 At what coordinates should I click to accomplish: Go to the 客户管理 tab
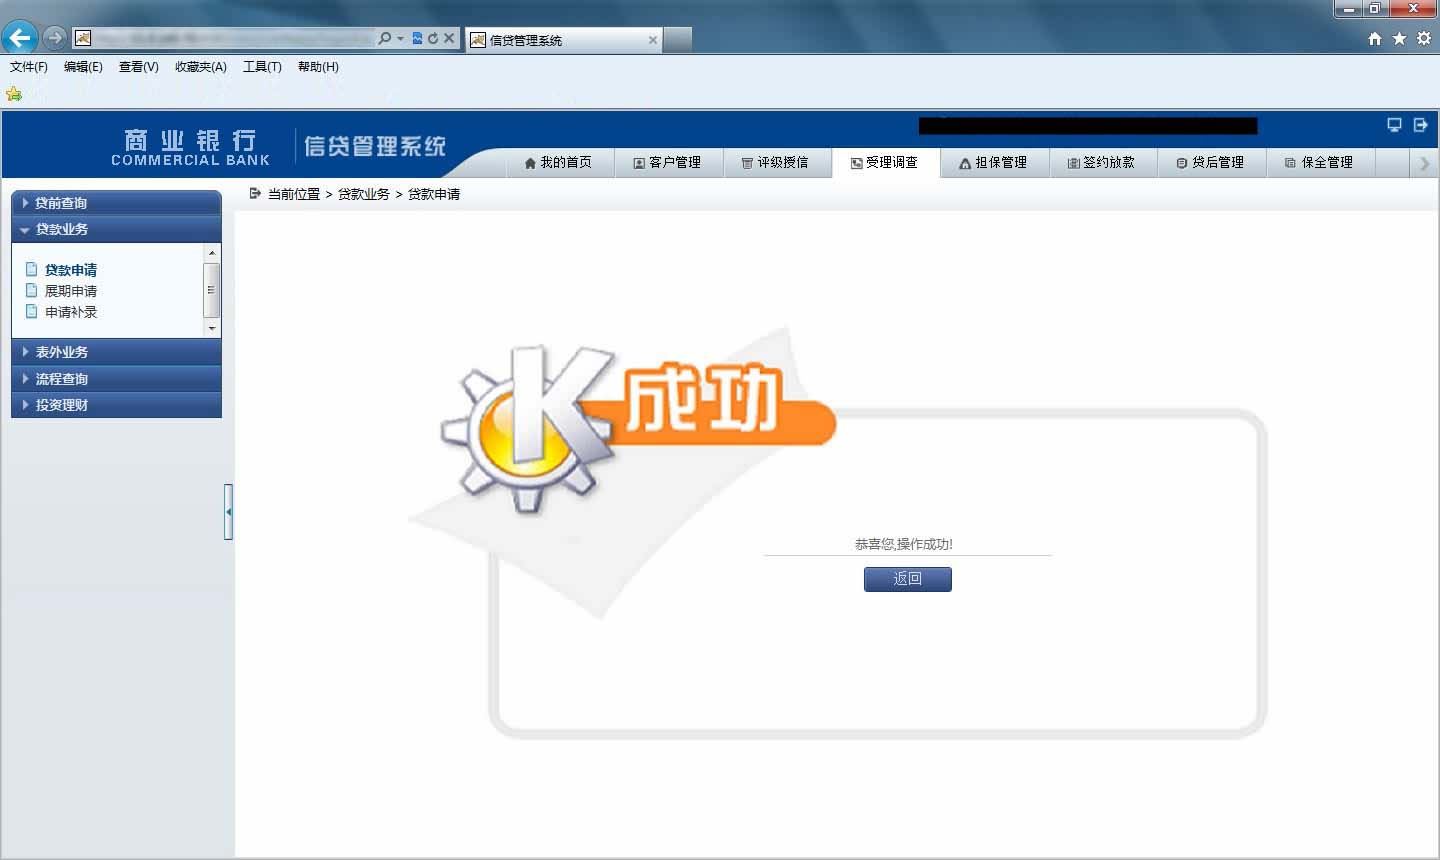tap(667, 162)
